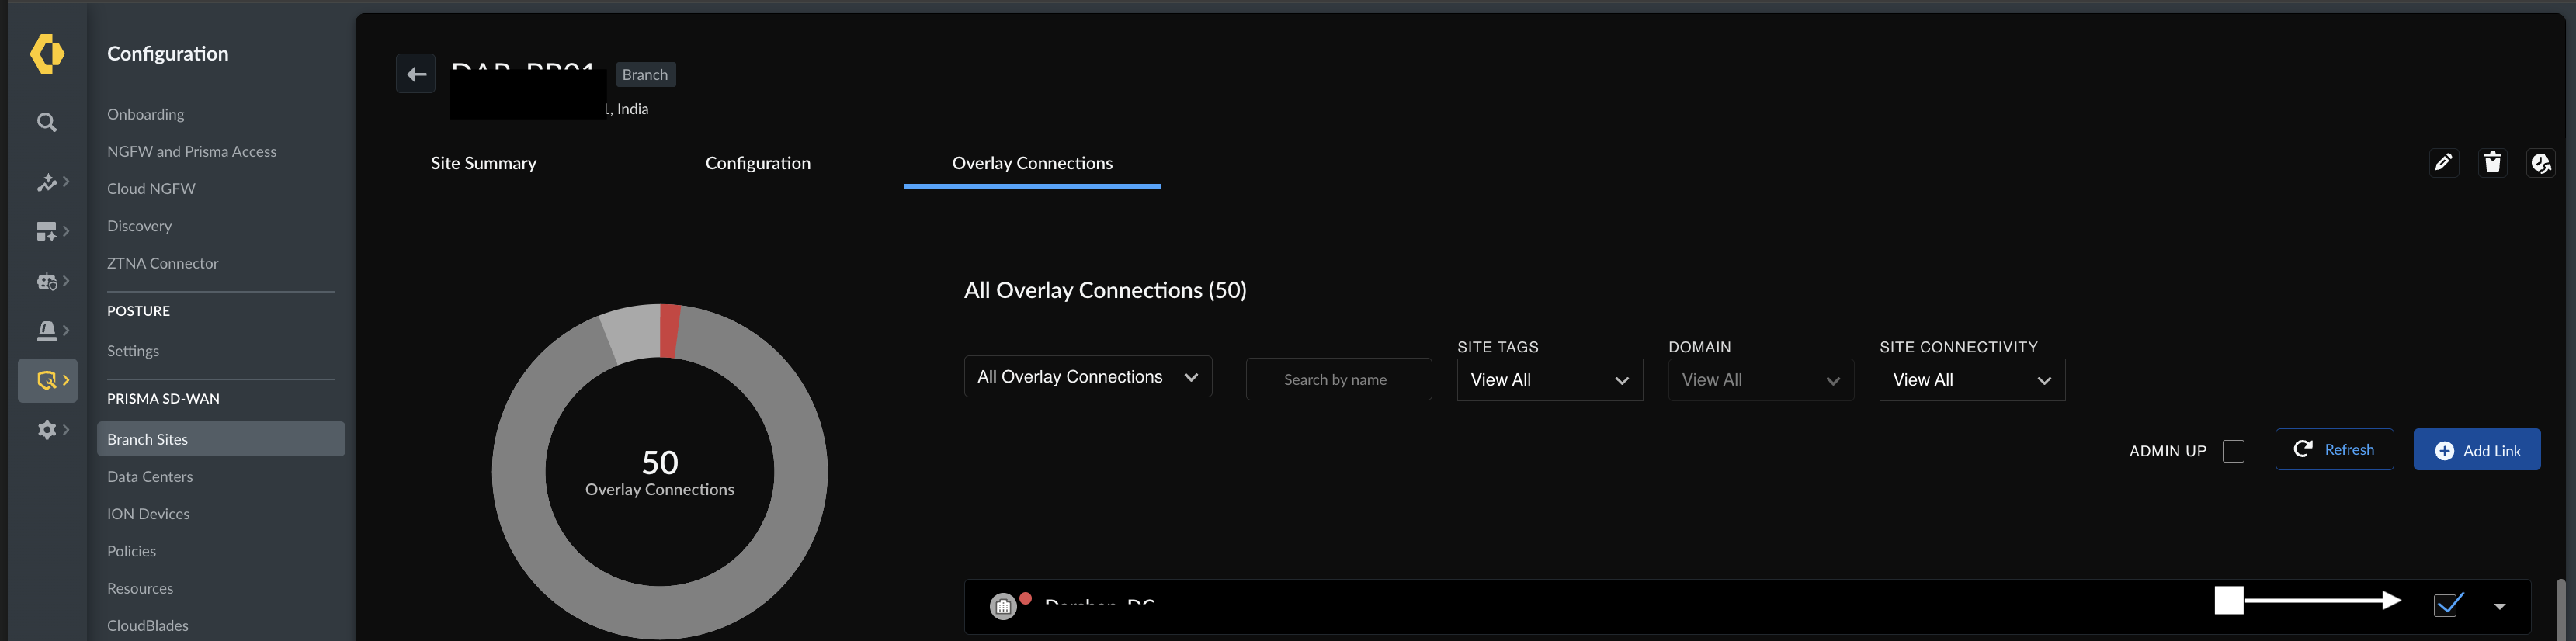Enable the ADMIN UP checkbox
Image resolution: width=2576 pixels, height=641 pixels.
(x=2233, y=452)
